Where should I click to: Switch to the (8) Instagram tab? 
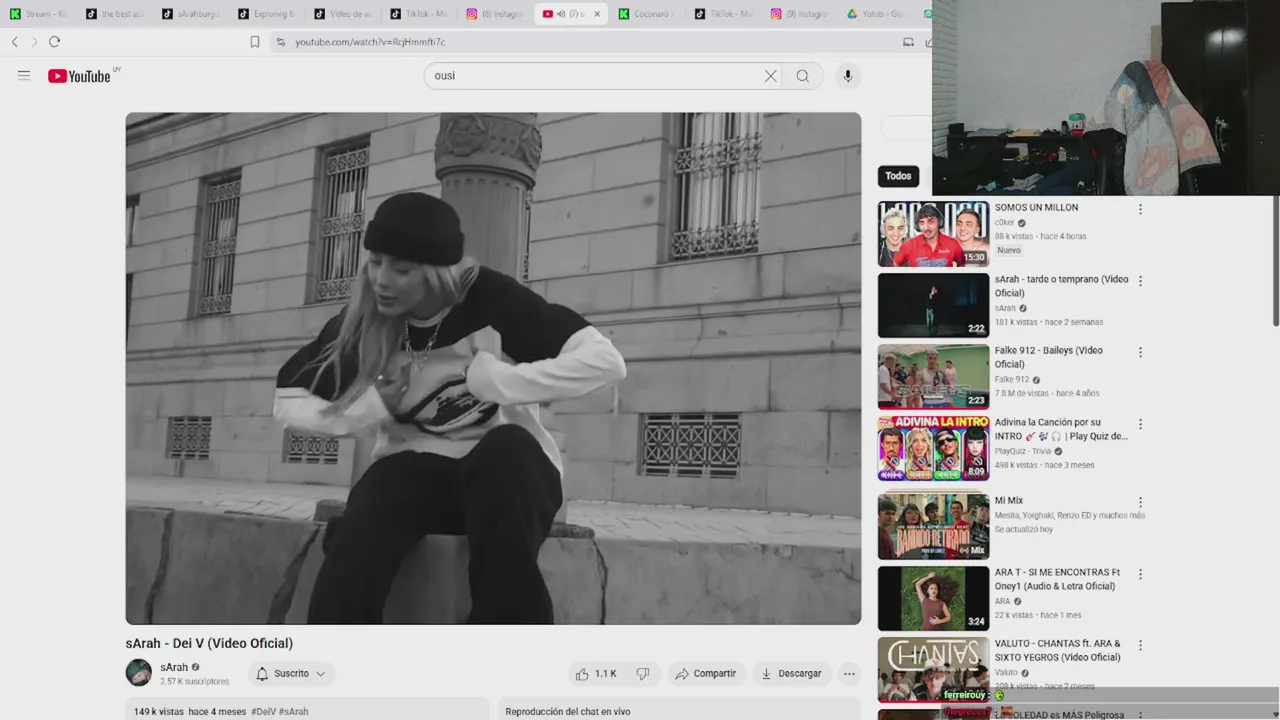tap(496, 14)
